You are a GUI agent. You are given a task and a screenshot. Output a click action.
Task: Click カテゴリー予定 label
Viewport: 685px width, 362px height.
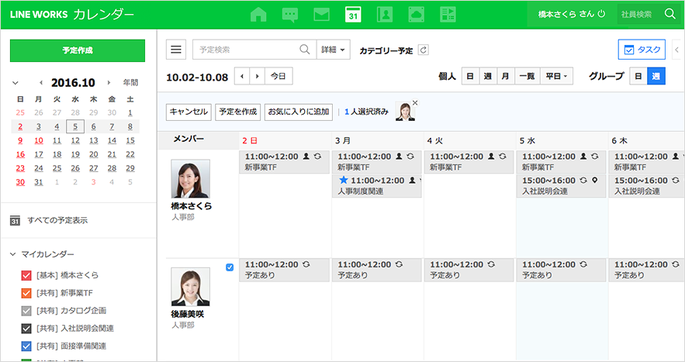point(386,50)
